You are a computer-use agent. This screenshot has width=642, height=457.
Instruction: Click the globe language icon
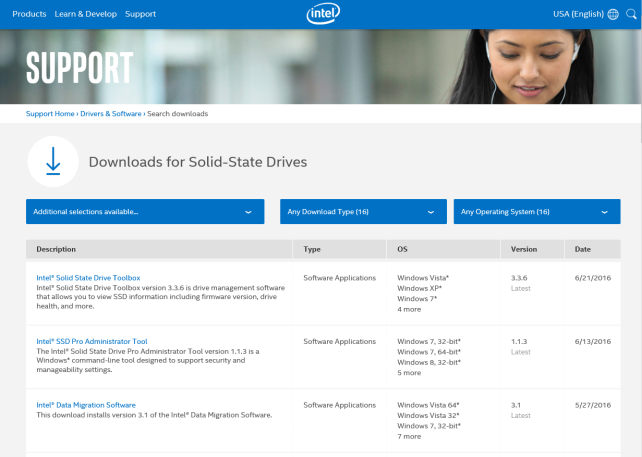(x=613, y=15)
